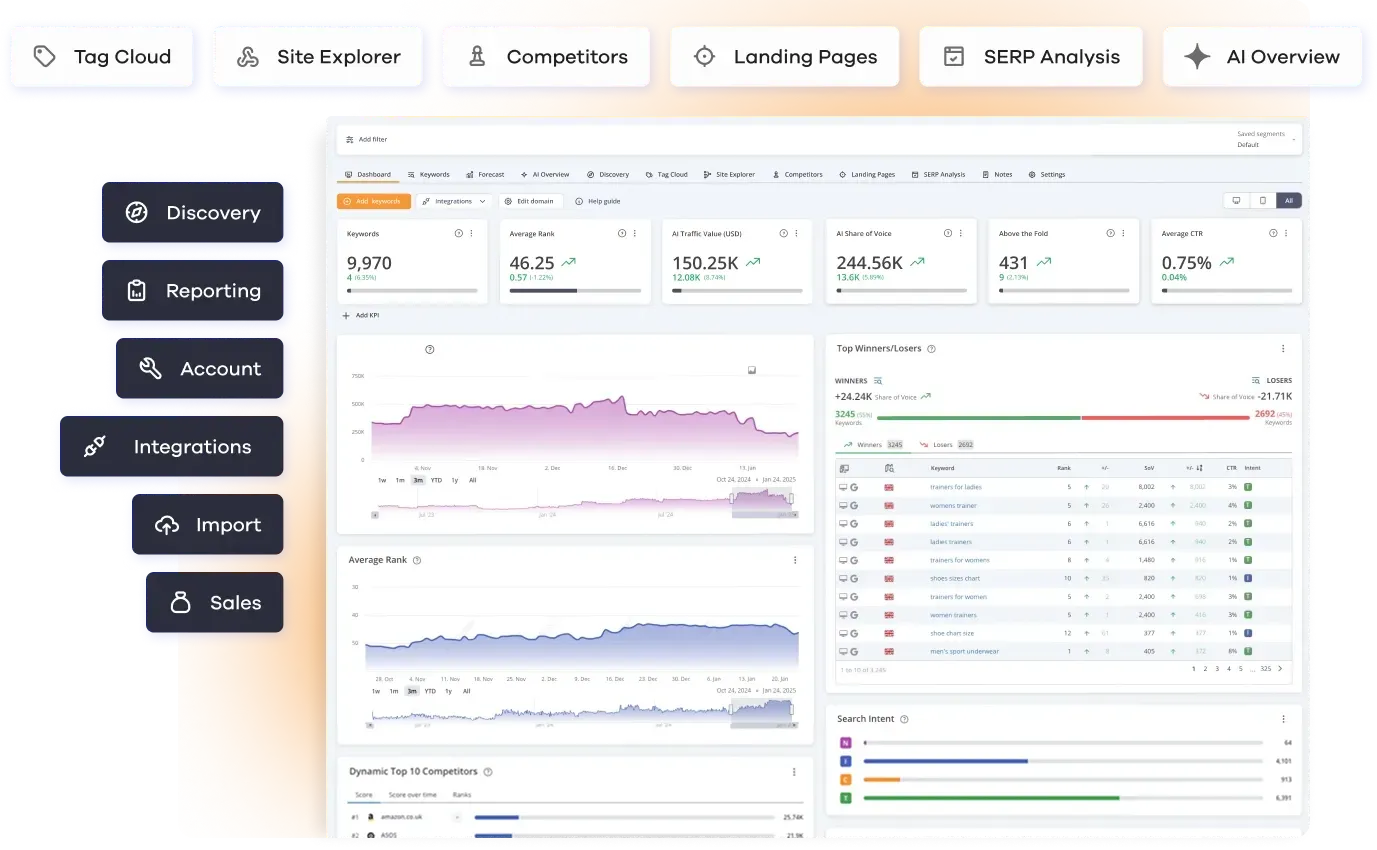Image resolution: width=1377 pixels, height=850 pixels.
Task: Toggle mobile device view
Action: coord(1263,200)
